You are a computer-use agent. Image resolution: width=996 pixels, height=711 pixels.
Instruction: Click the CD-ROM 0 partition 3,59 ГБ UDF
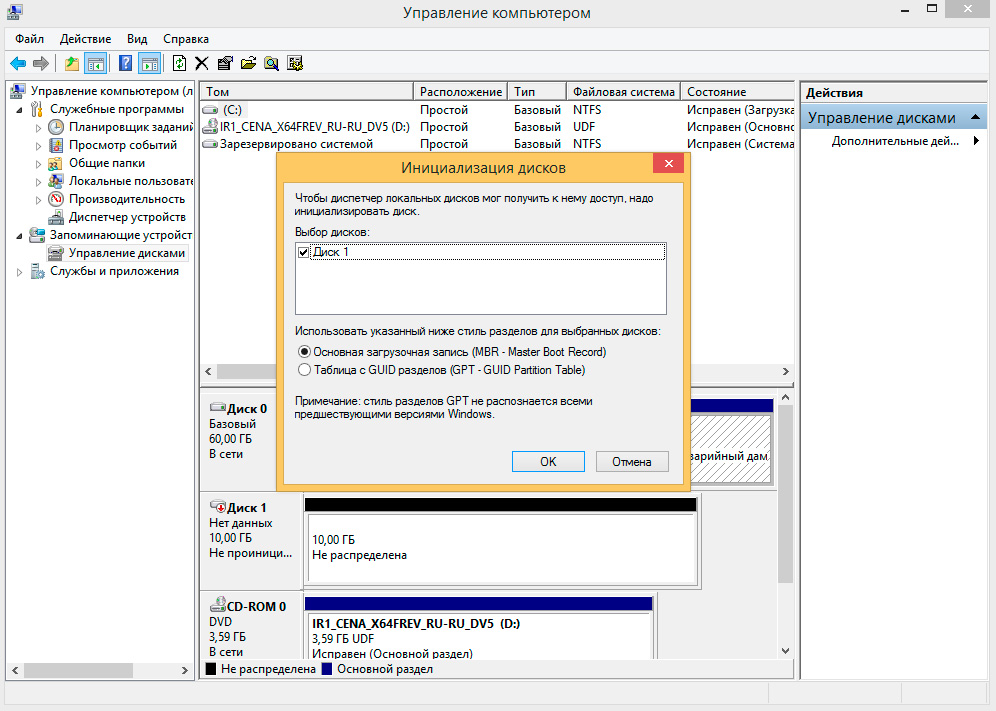point(479,636)
